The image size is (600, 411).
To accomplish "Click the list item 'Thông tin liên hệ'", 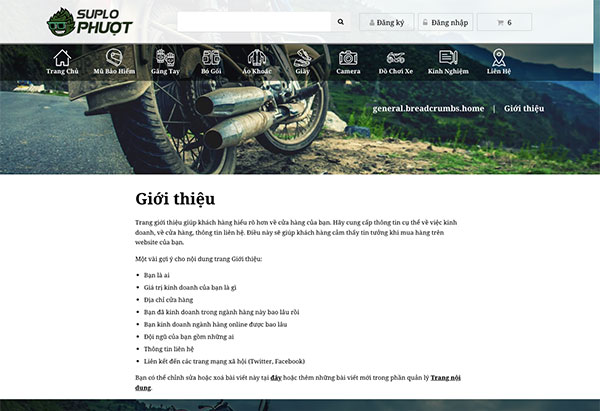I will (169, 349).
